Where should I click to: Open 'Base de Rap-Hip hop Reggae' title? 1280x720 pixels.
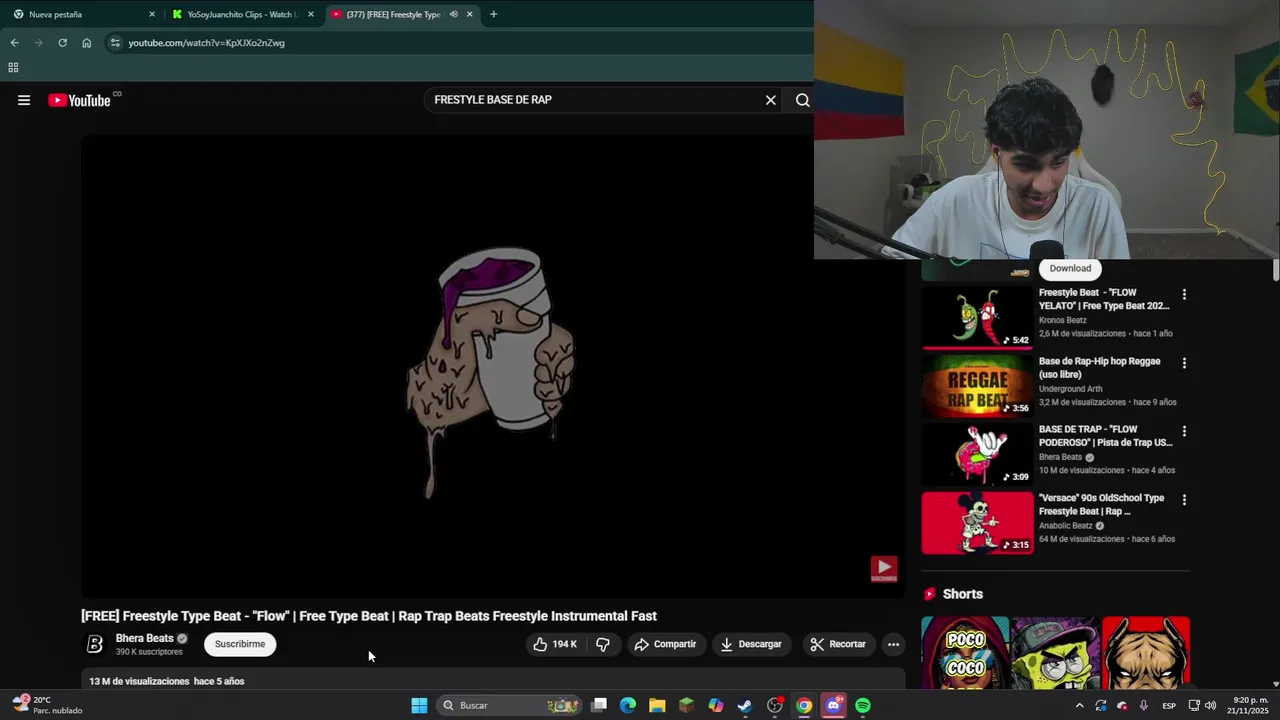(x=1100, y=367)
